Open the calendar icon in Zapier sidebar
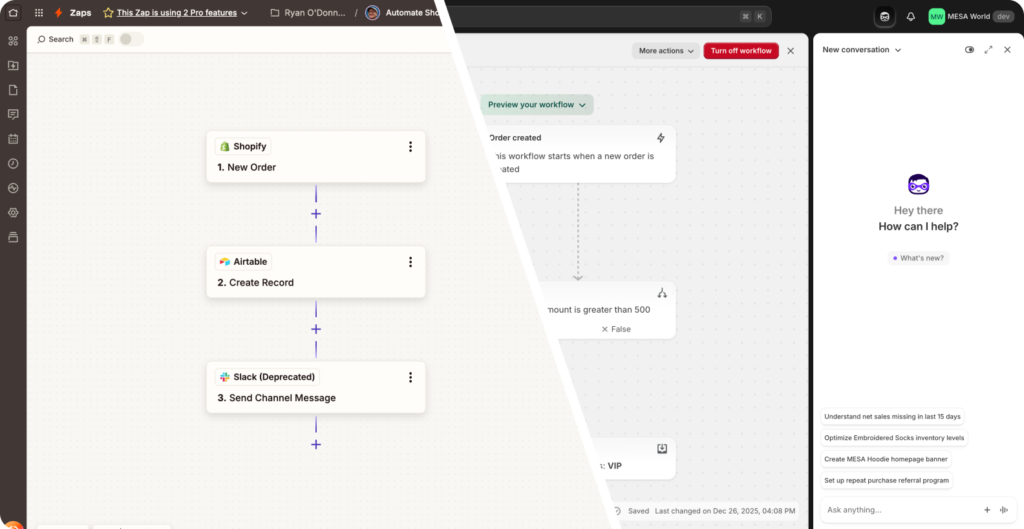The image size is (1024, 529). (13, 139)
